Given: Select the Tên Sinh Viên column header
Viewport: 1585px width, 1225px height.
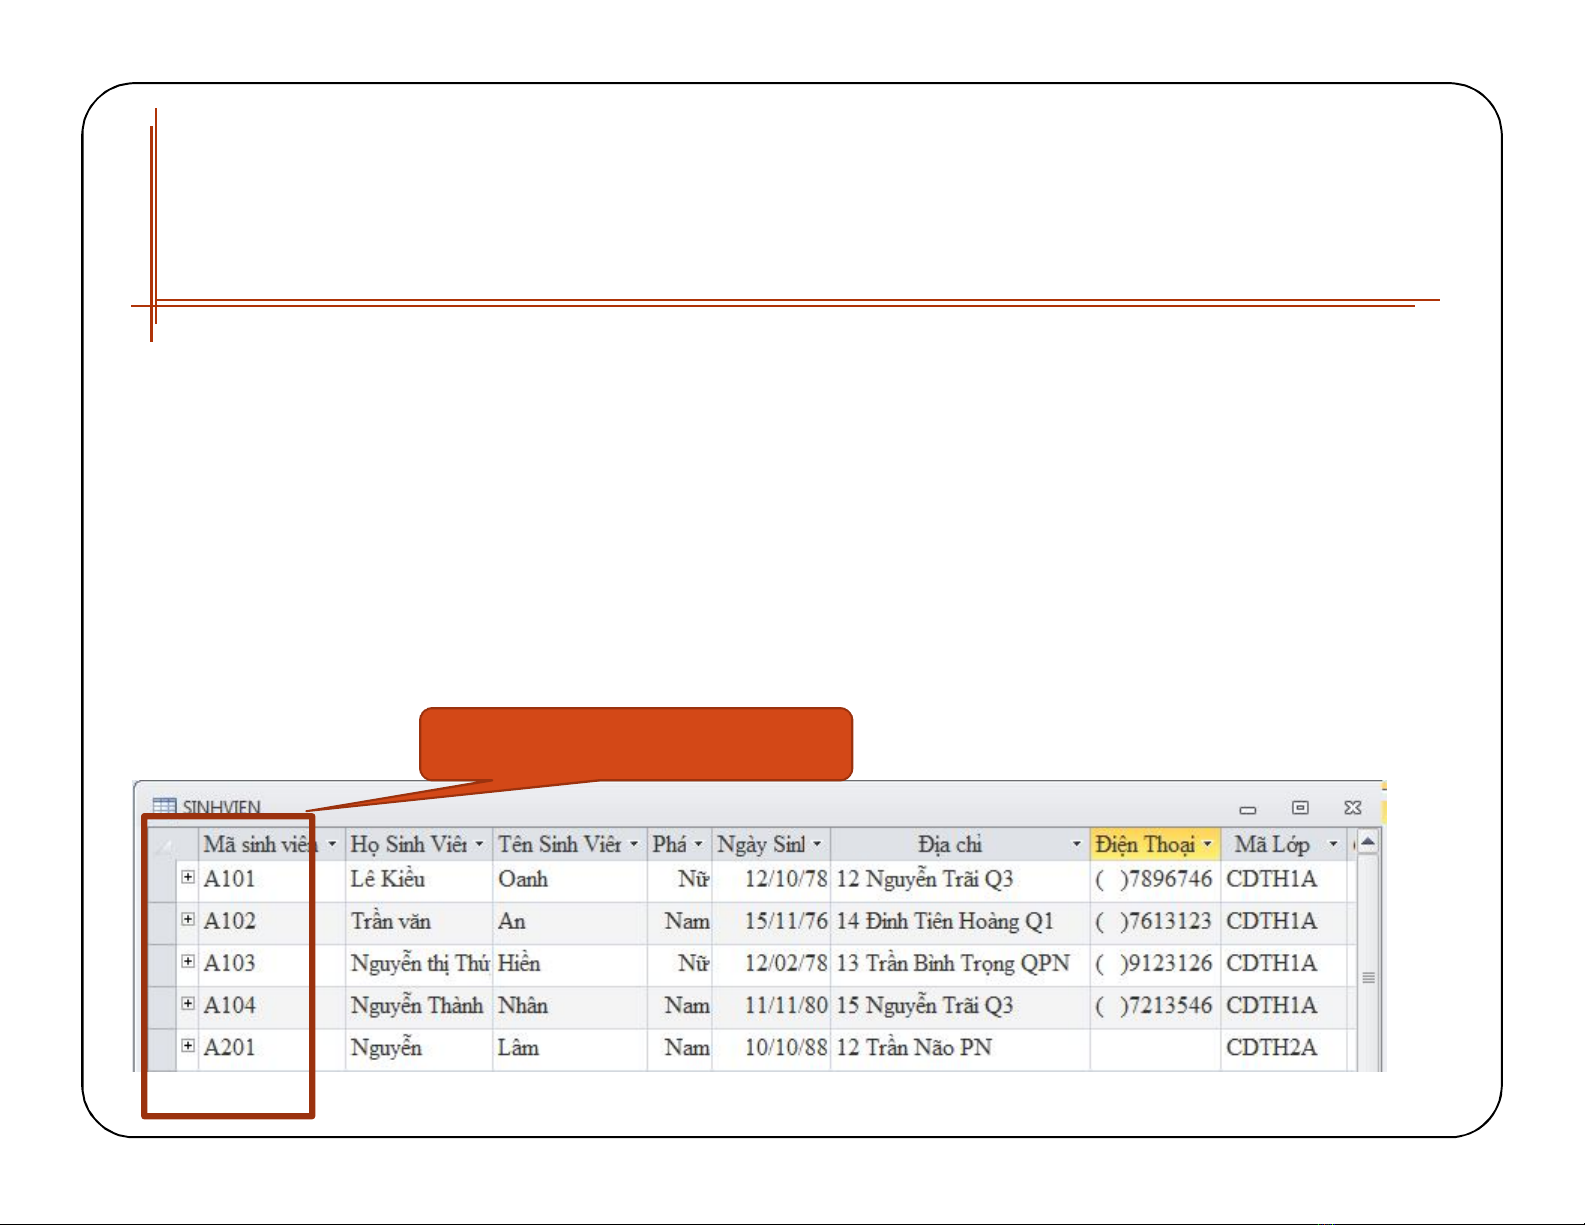Looking at the screenshot, I should coord(559,845).
